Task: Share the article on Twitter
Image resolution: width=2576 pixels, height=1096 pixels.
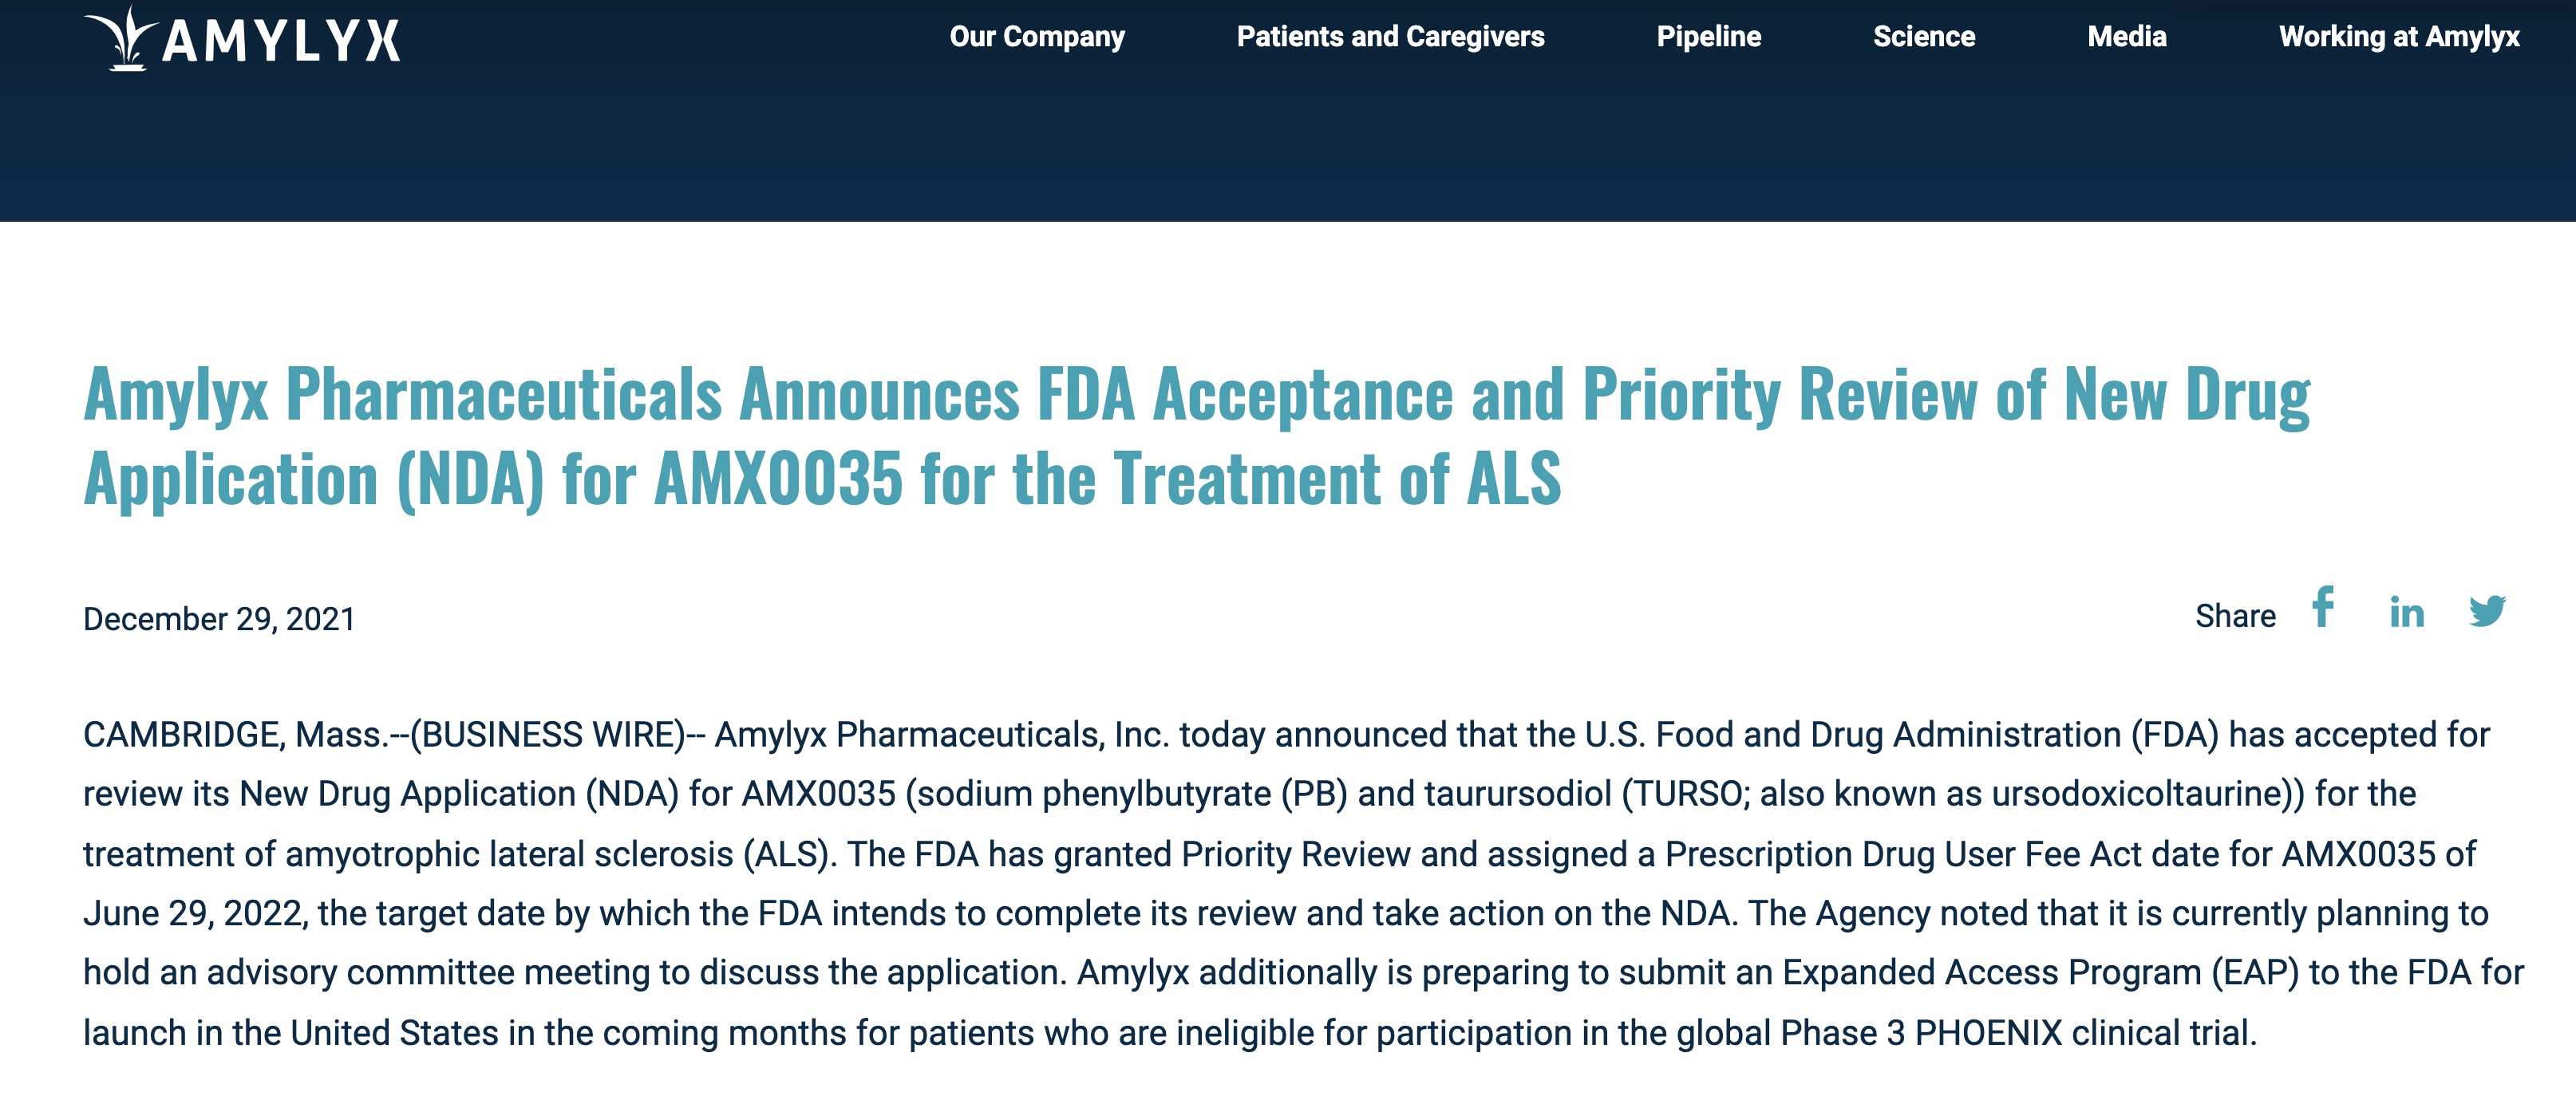Action: click(x=2487, y=610)
